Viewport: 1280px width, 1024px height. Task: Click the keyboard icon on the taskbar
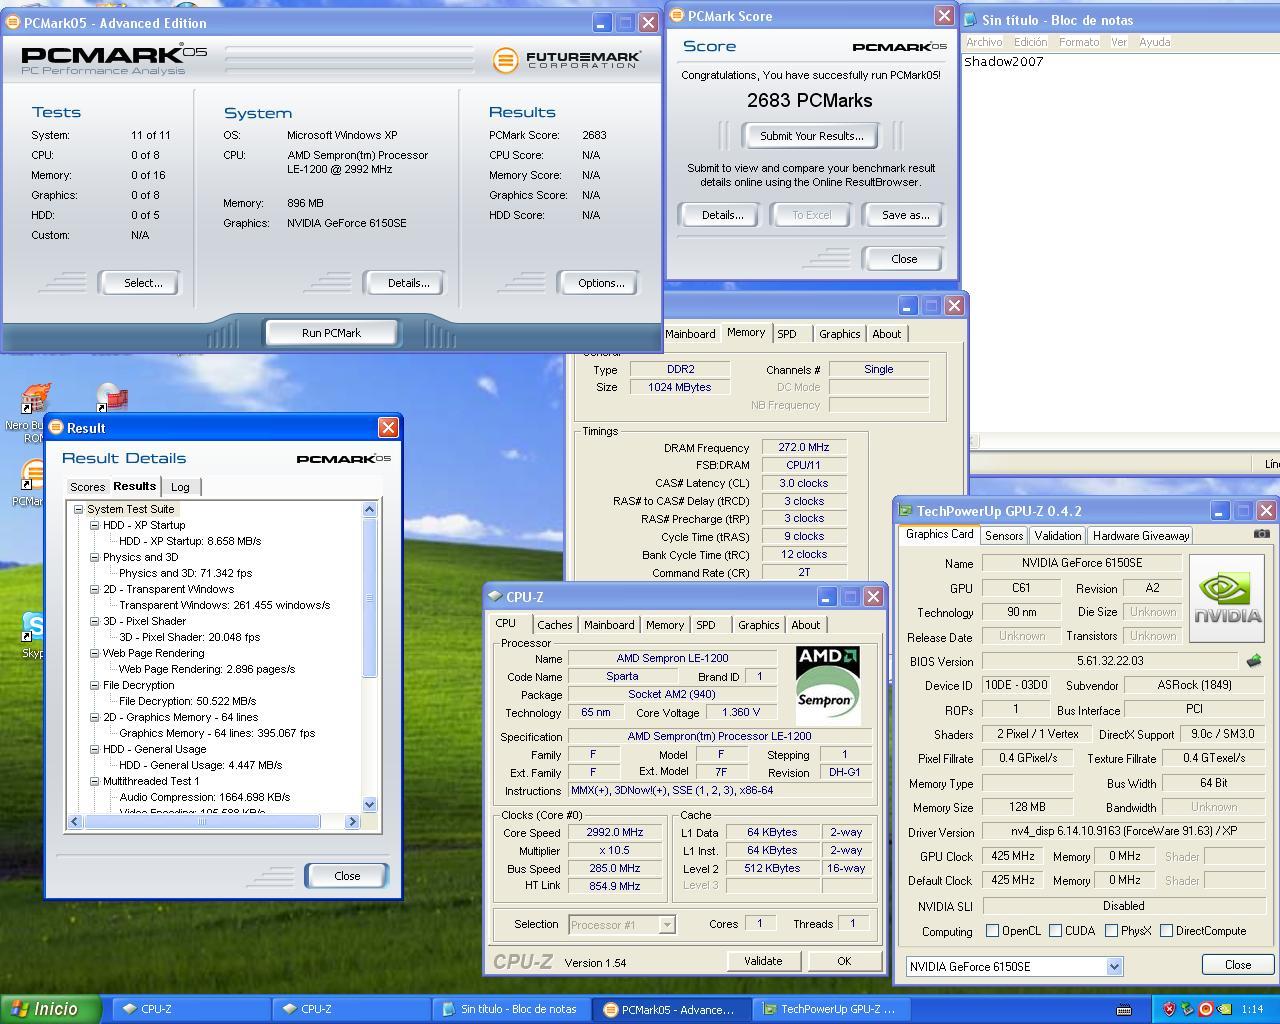[1124, 1009]
